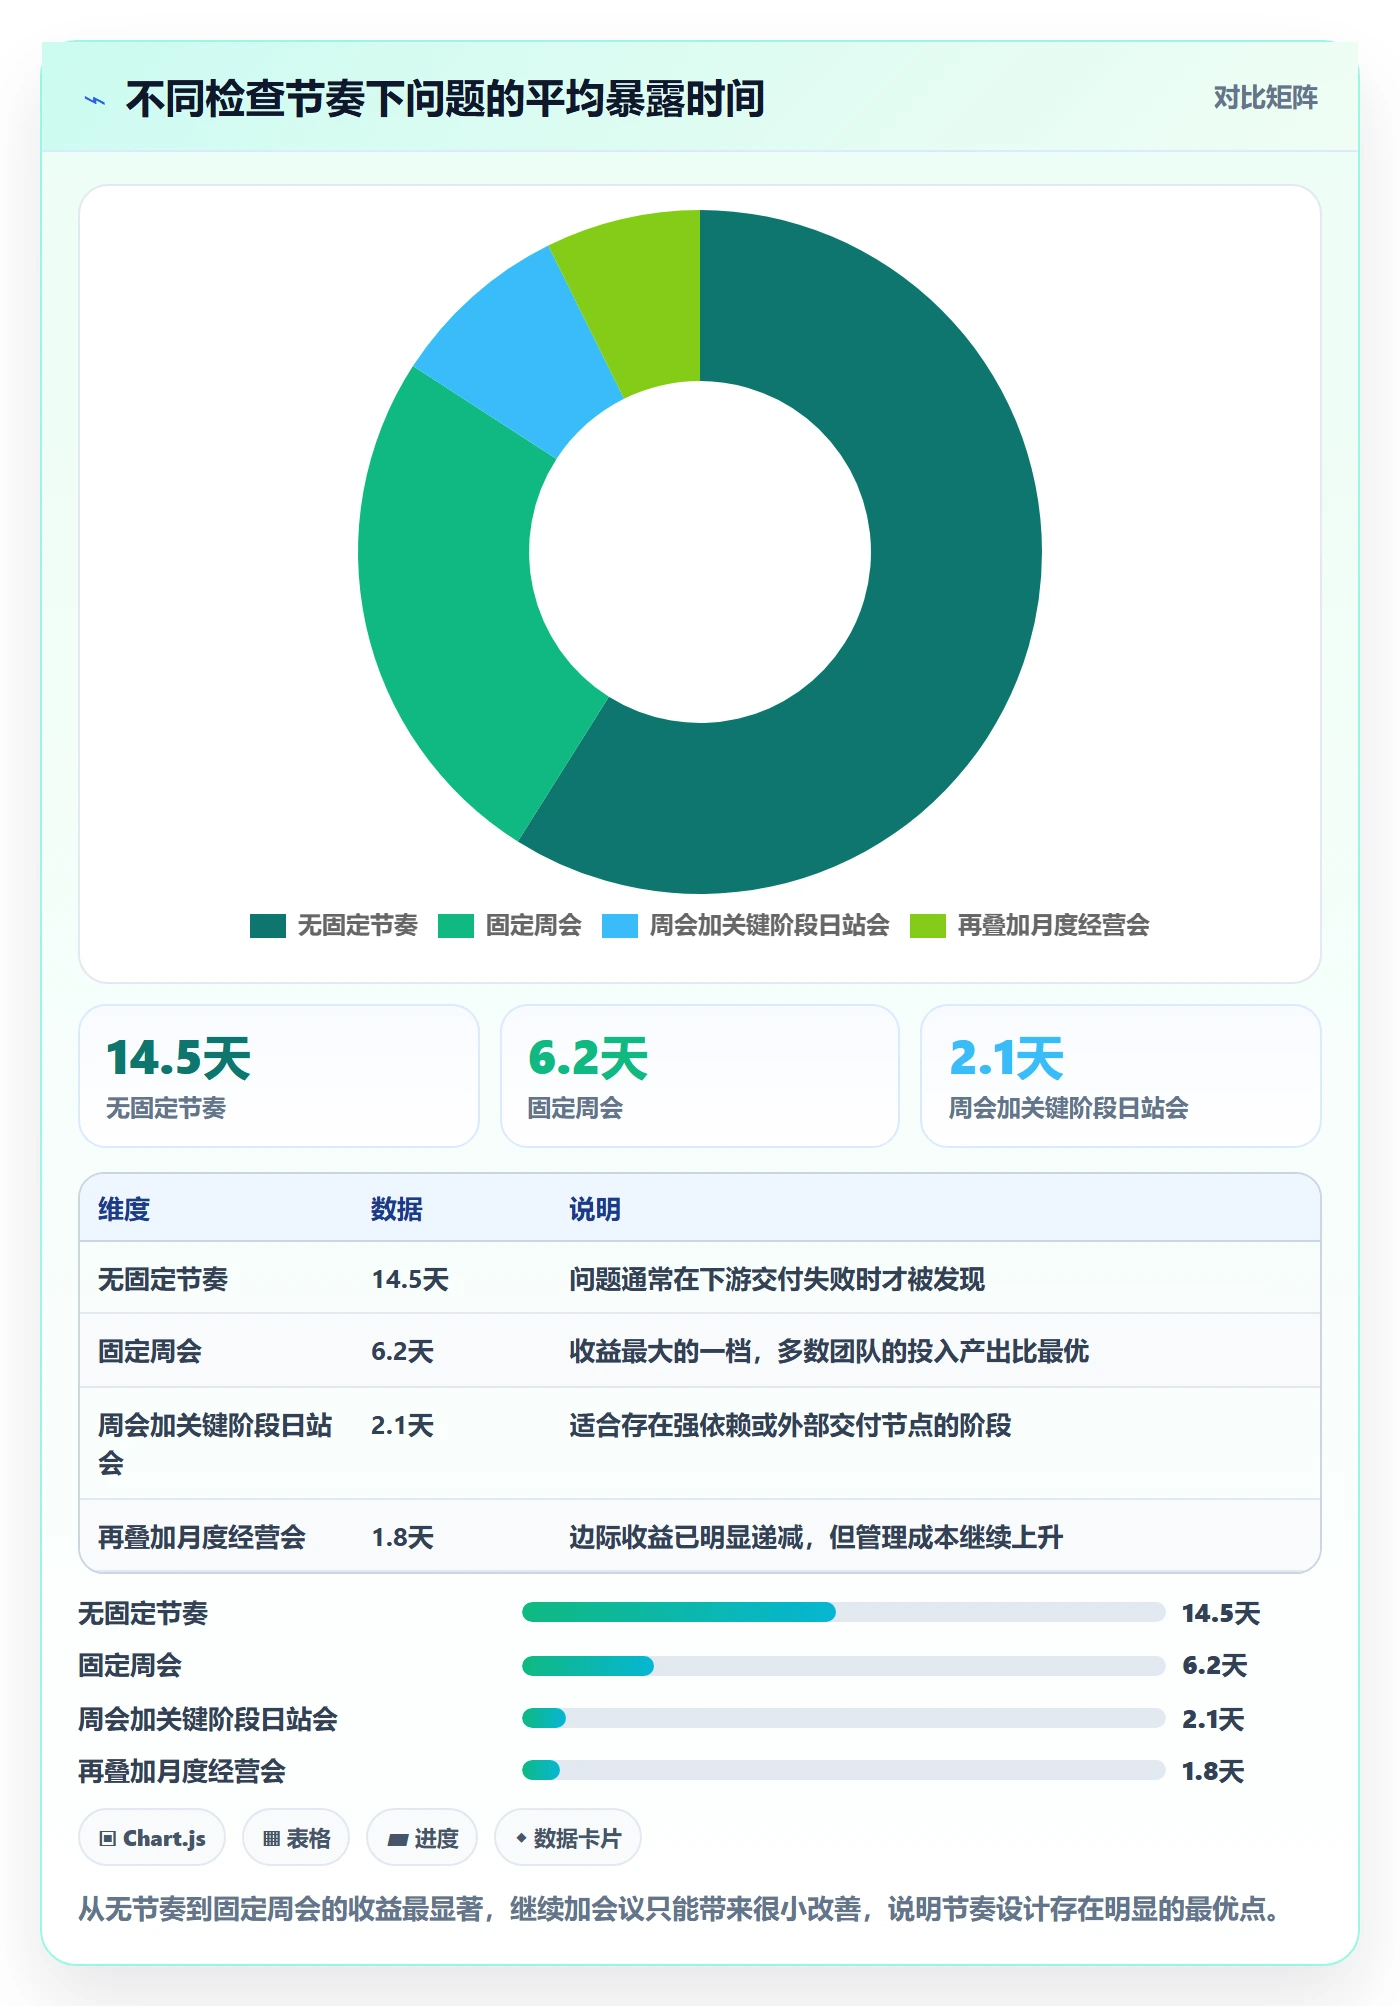Click the 进度 tag chip

(x=422, y=1838)
